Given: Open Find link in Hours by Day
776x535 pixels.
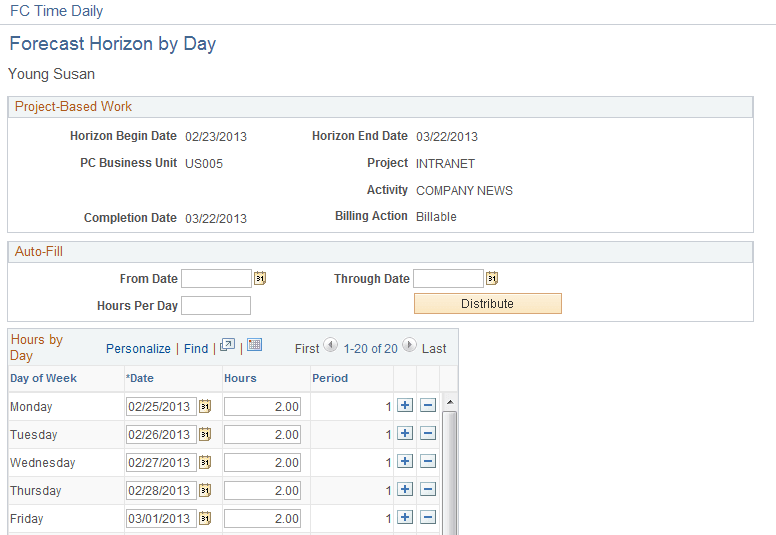Looking at the screenshot, I should point(196,348).
